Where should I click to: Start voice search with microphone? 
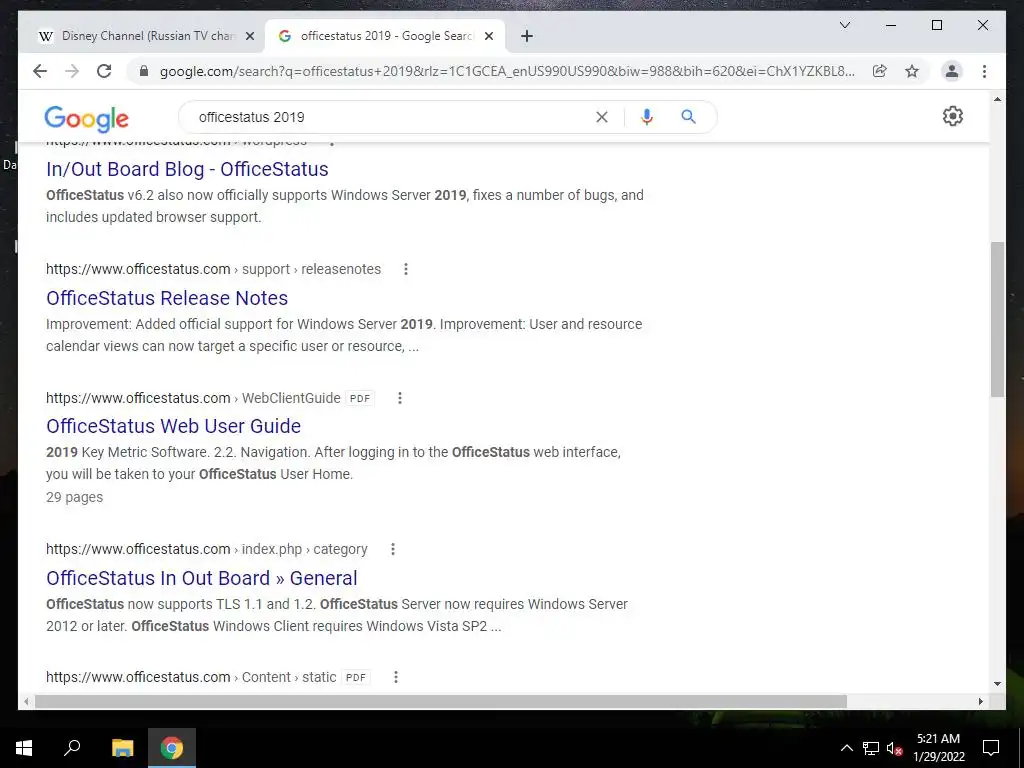pos(647,117)
